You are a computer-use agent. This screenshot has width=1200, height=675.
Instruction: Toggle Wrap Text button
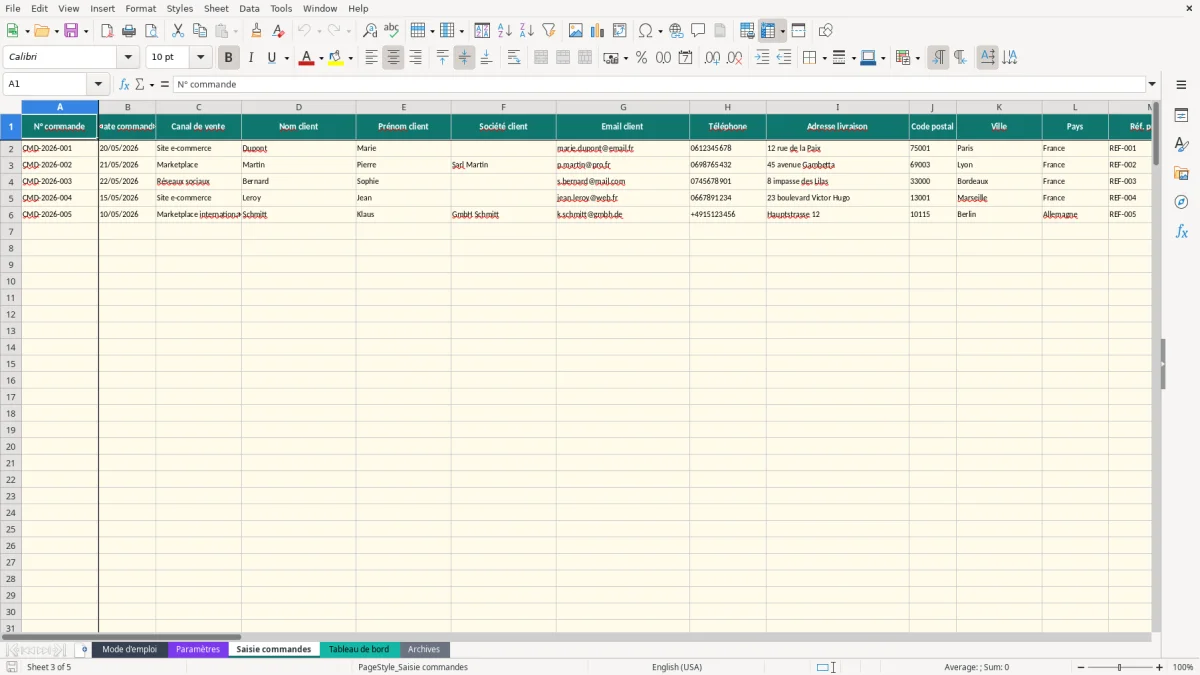514,58
